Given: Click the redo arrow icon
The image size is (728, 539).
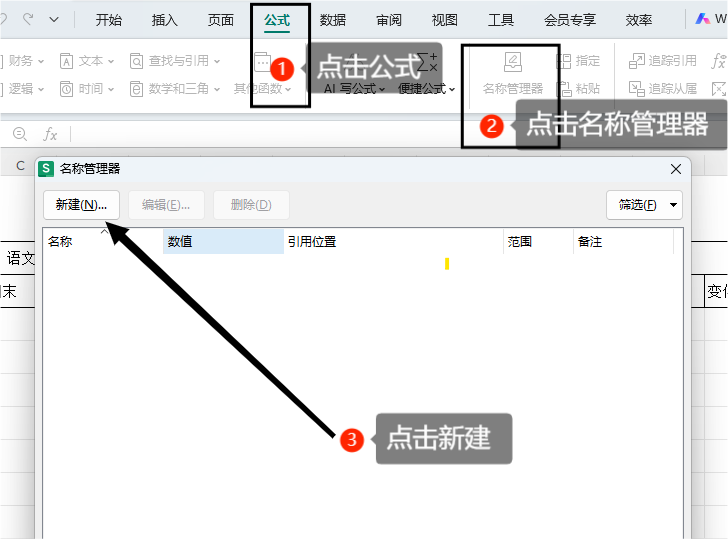Looking at the screenshot, I should tap(28, 19).
